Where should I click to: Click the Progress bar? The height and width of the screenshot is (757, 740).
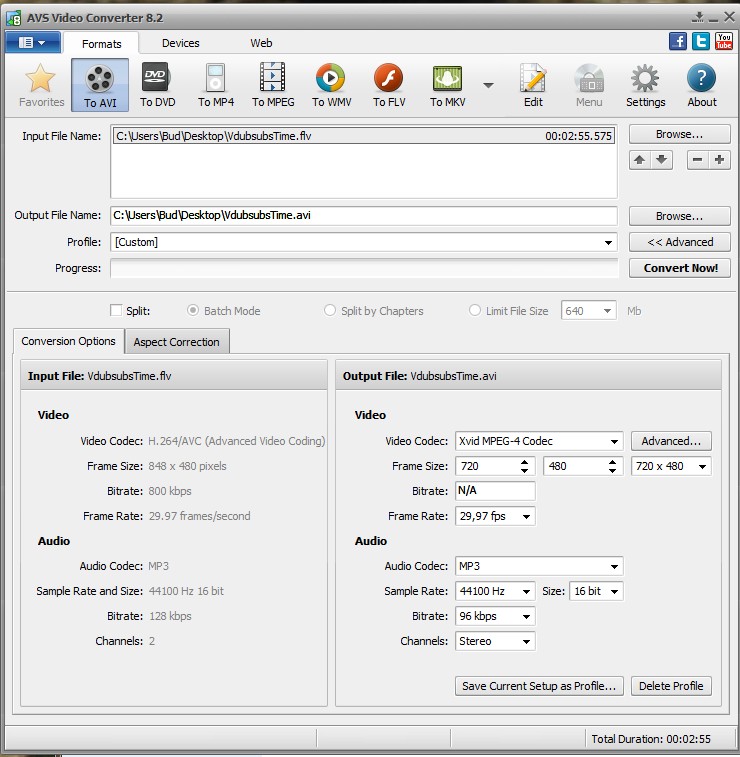point(364,268)
